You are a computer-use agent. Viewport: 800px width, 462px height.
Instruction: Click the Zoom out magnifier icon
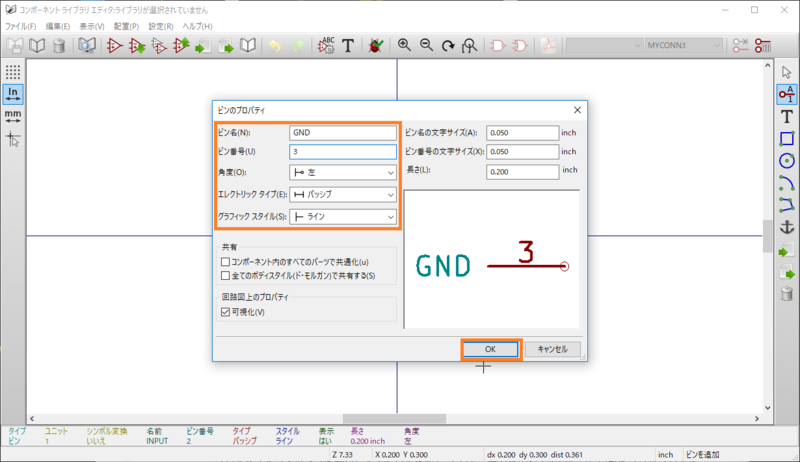point(426,45)
